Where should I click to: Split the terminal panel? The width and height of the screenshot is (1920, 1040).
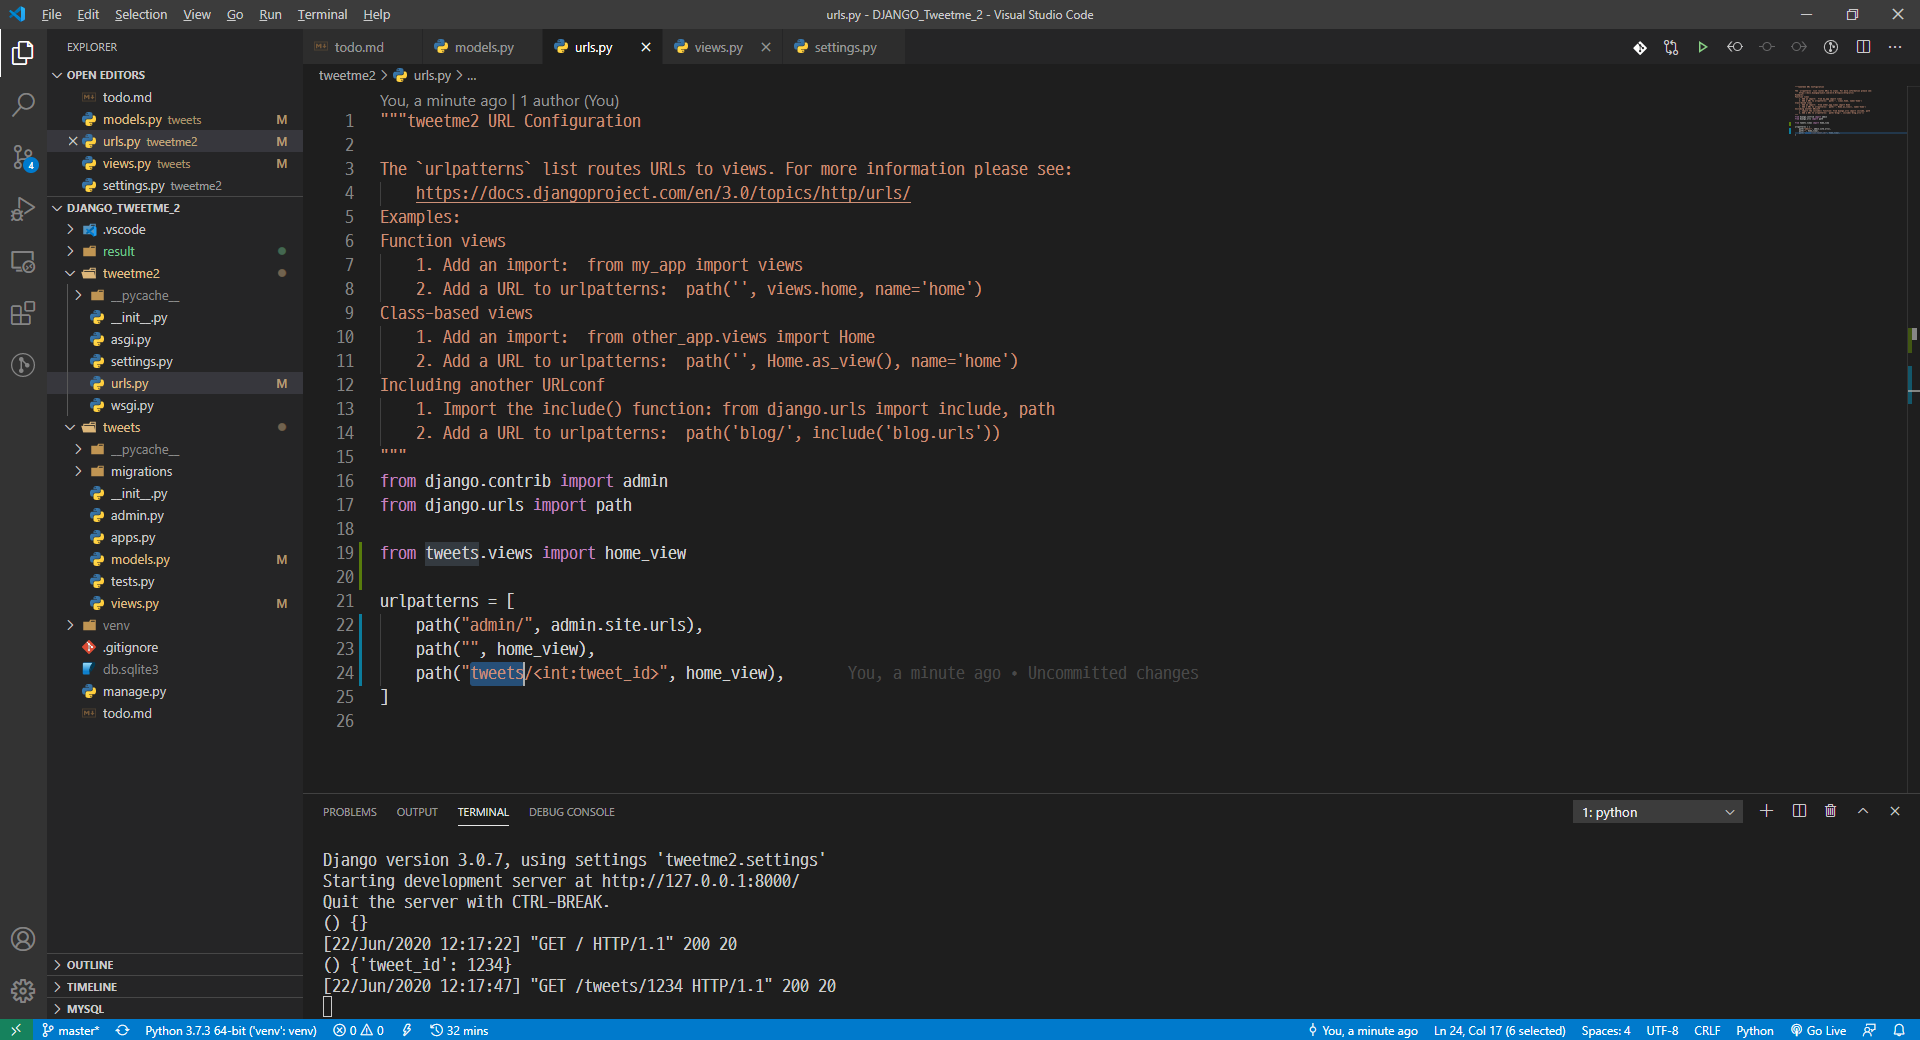[1799, 811]
